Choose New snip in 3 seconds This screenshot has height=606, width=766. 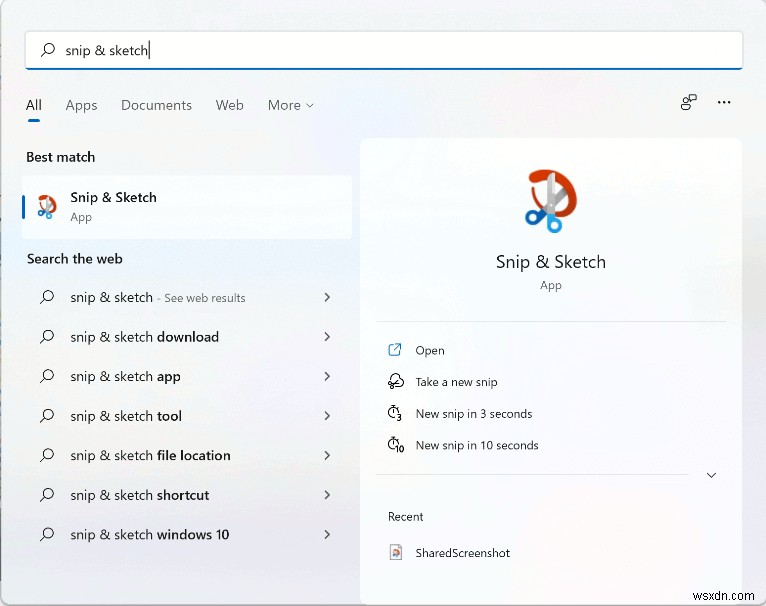474,414
